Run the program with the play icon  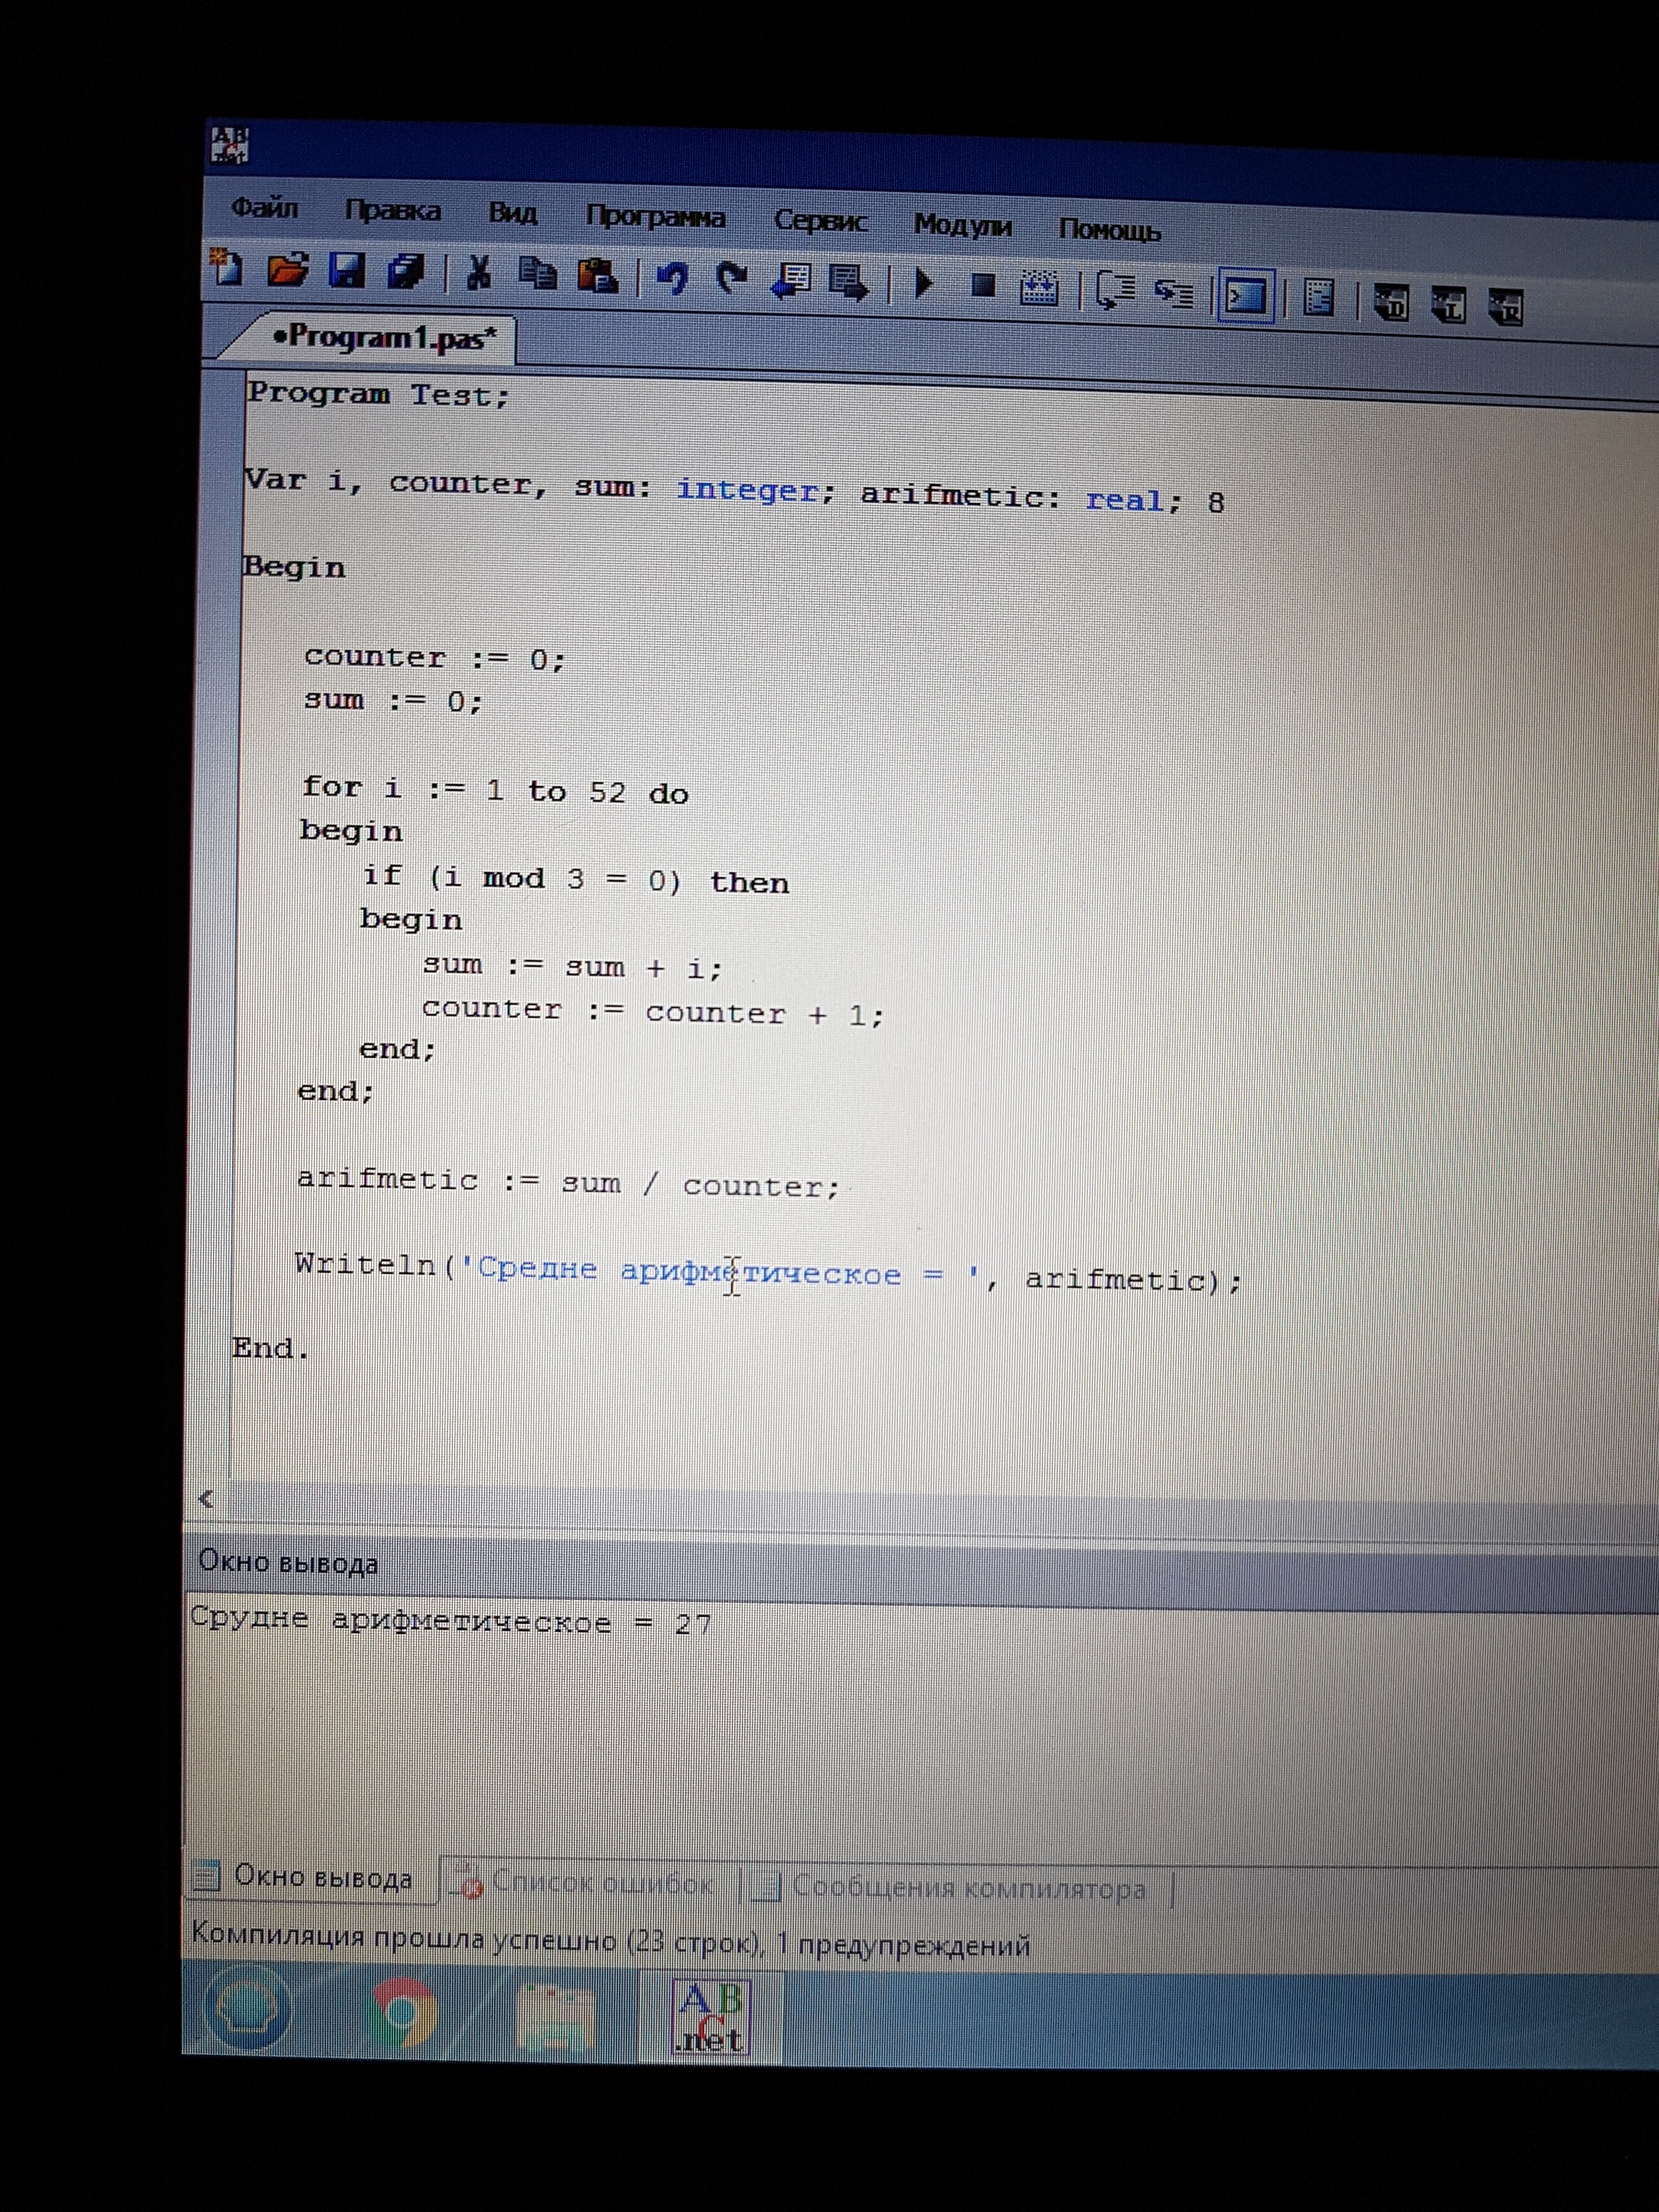pyautogui.click(x=924, y=285)
